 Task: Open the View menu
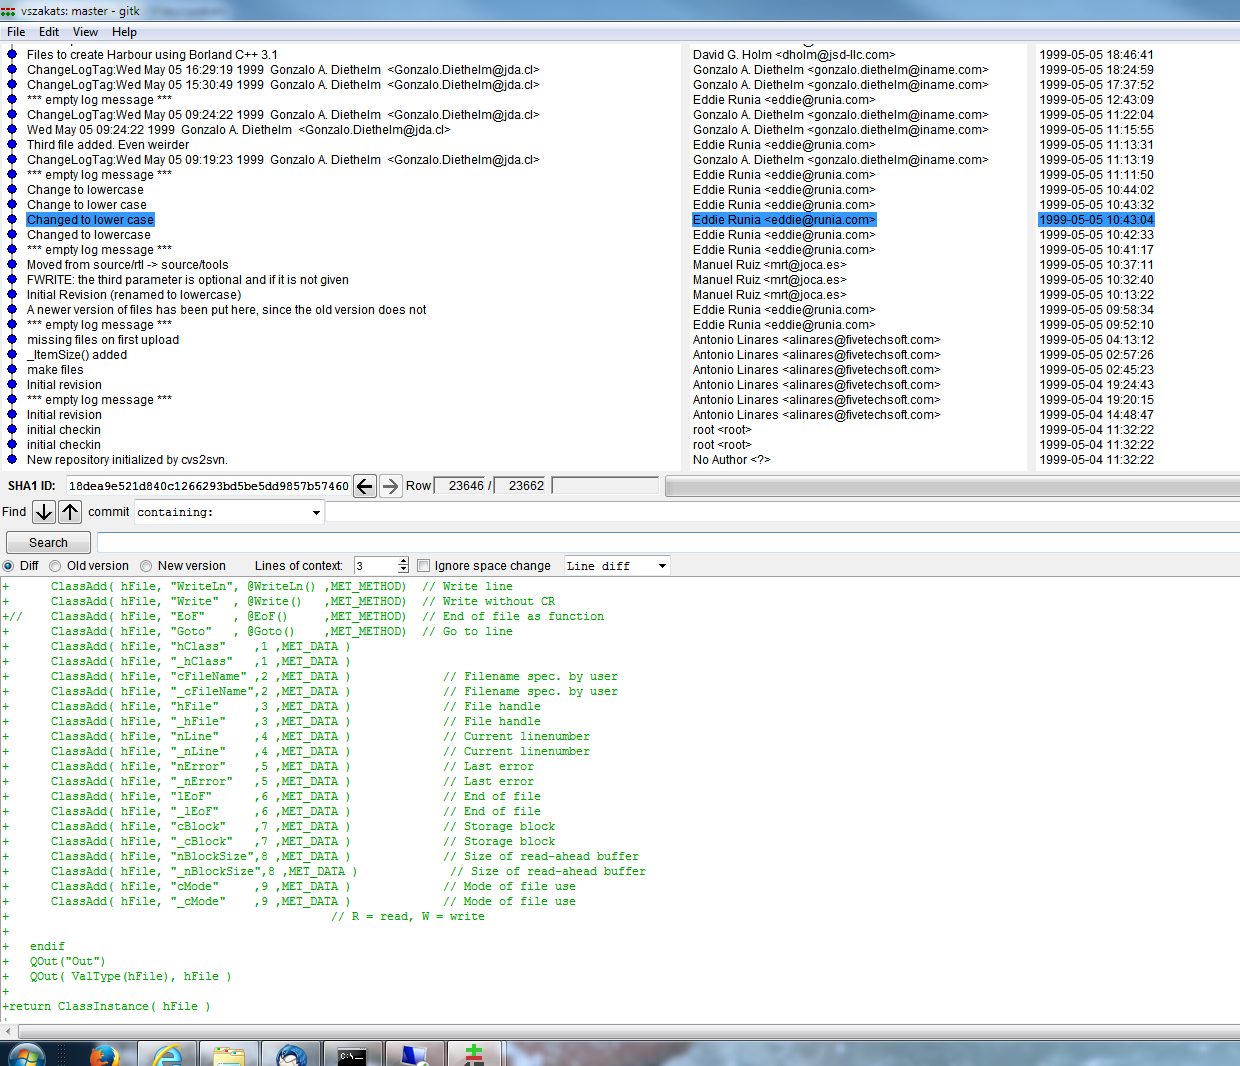point(85,32)
